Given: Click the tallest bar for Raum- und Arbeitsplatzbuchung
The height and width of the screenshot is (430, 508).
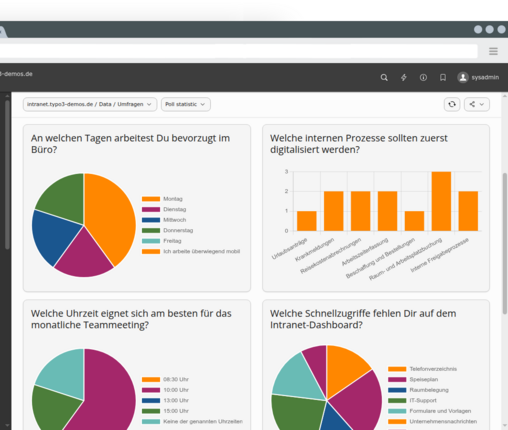Looking at the screenshot, I should (x=441, y=201).
